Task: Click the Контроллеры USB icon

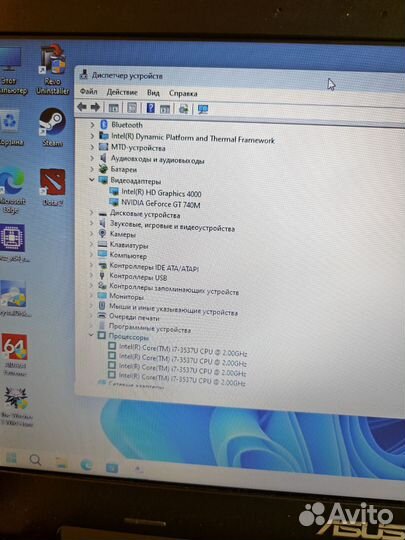Action: tap(102, 276)
